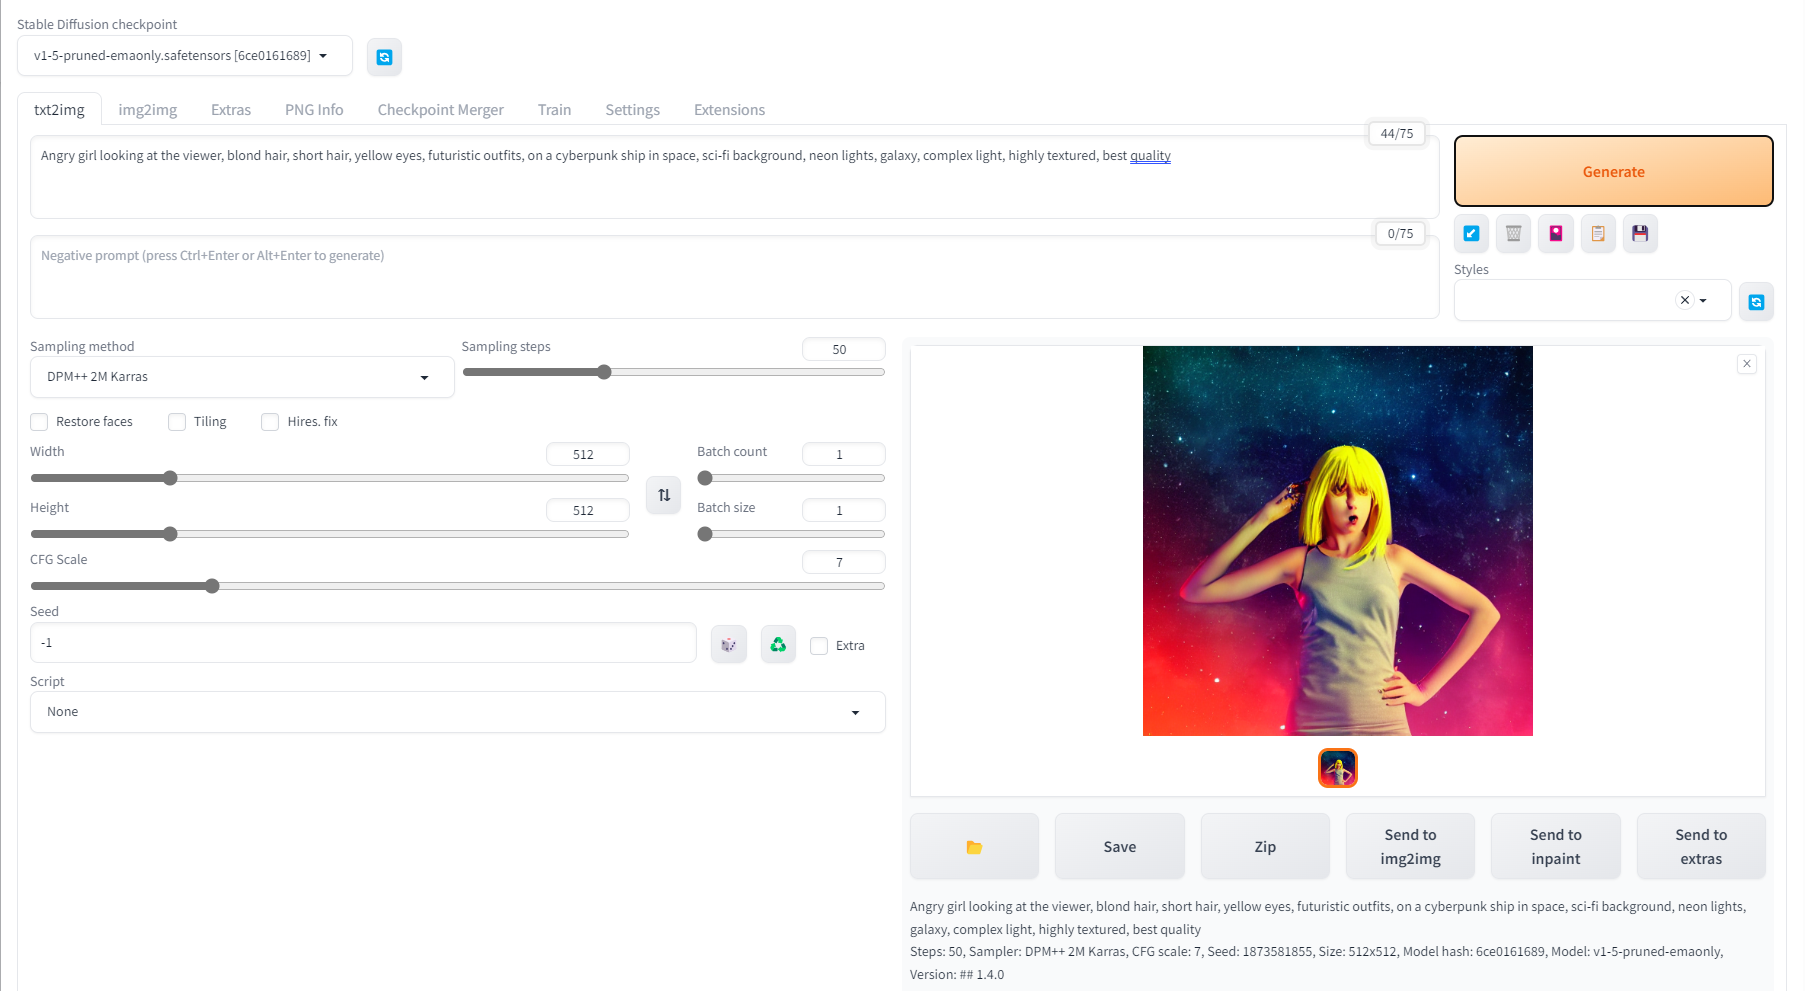
Task: Click the green recycle reuse seed icon
Action: coord(778,645)
